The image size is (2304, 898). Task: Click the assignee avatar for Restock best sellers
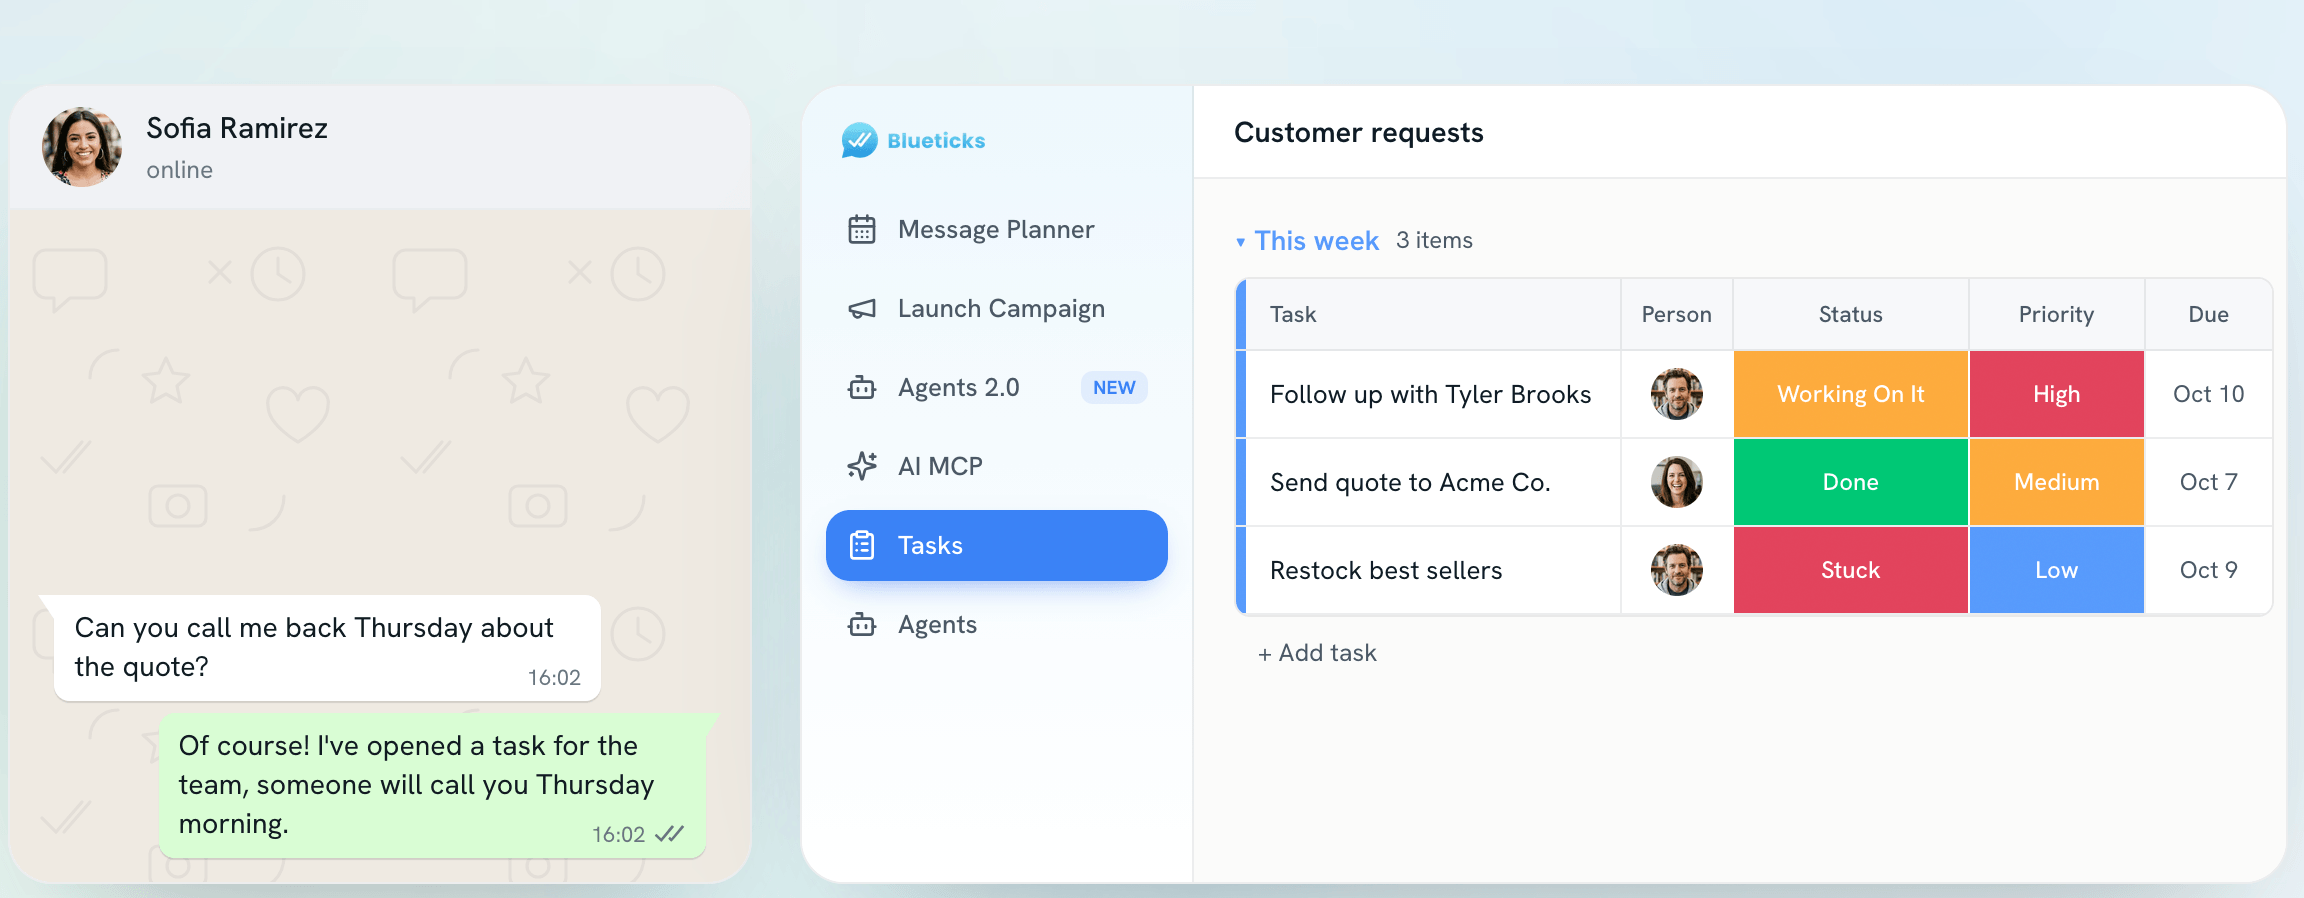[x=1677, y=570]
